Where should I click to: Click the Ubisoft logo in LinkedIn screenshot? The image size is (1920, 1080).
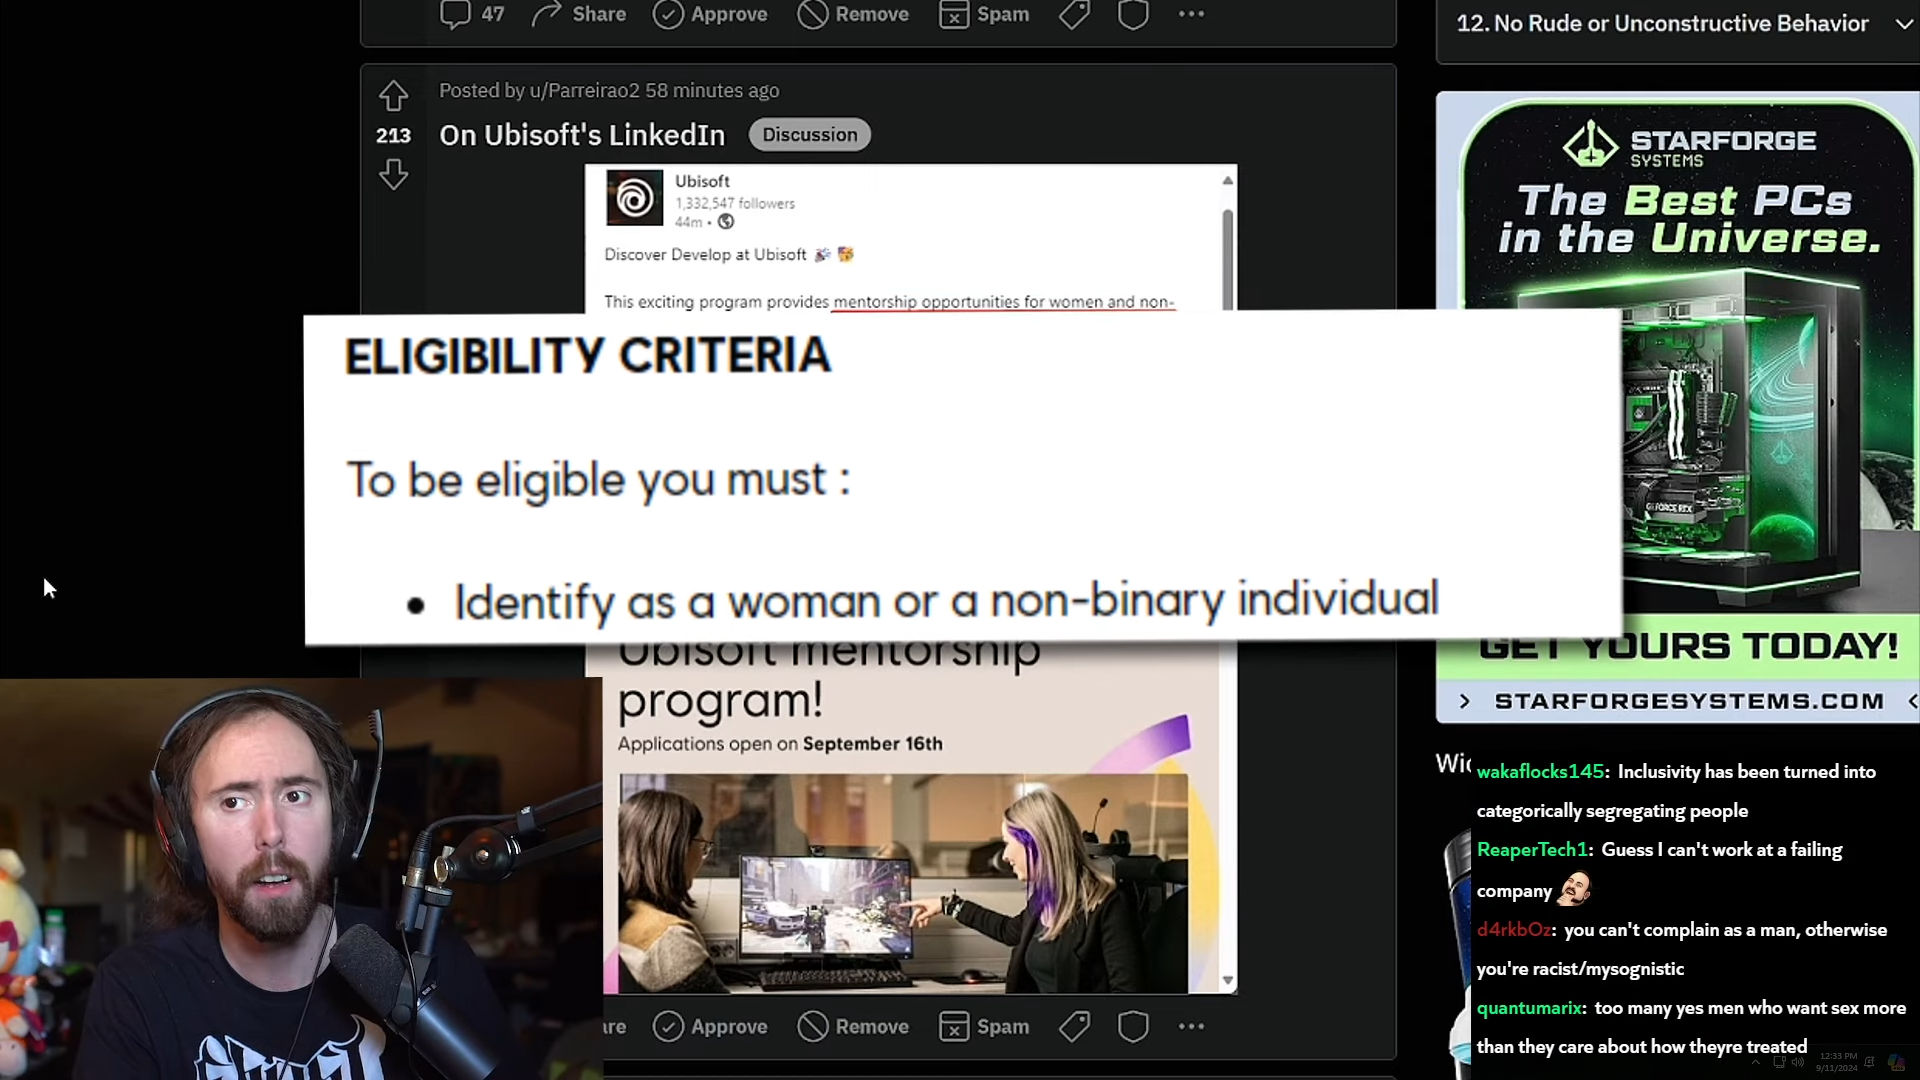click(x=634, y=198)
